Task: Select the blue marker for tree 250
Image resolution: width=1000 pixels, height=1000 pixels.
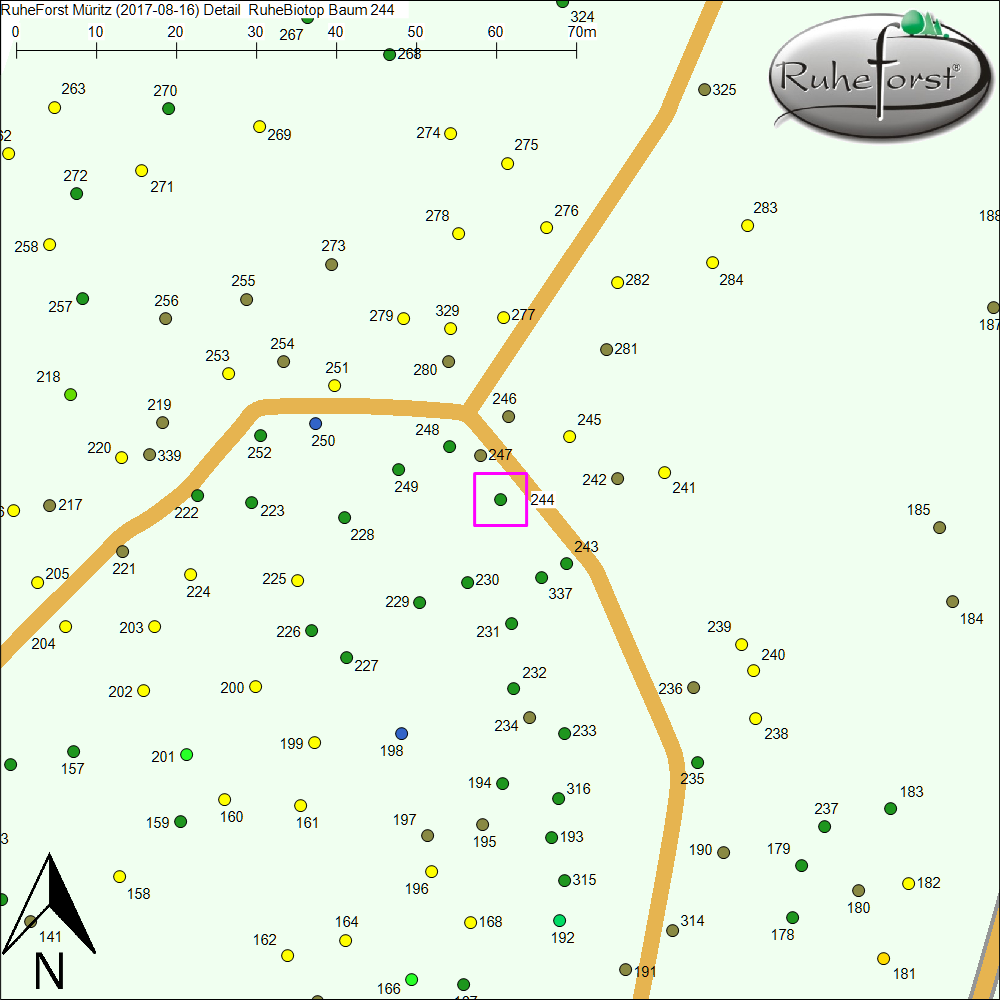Action: point(316,423)
